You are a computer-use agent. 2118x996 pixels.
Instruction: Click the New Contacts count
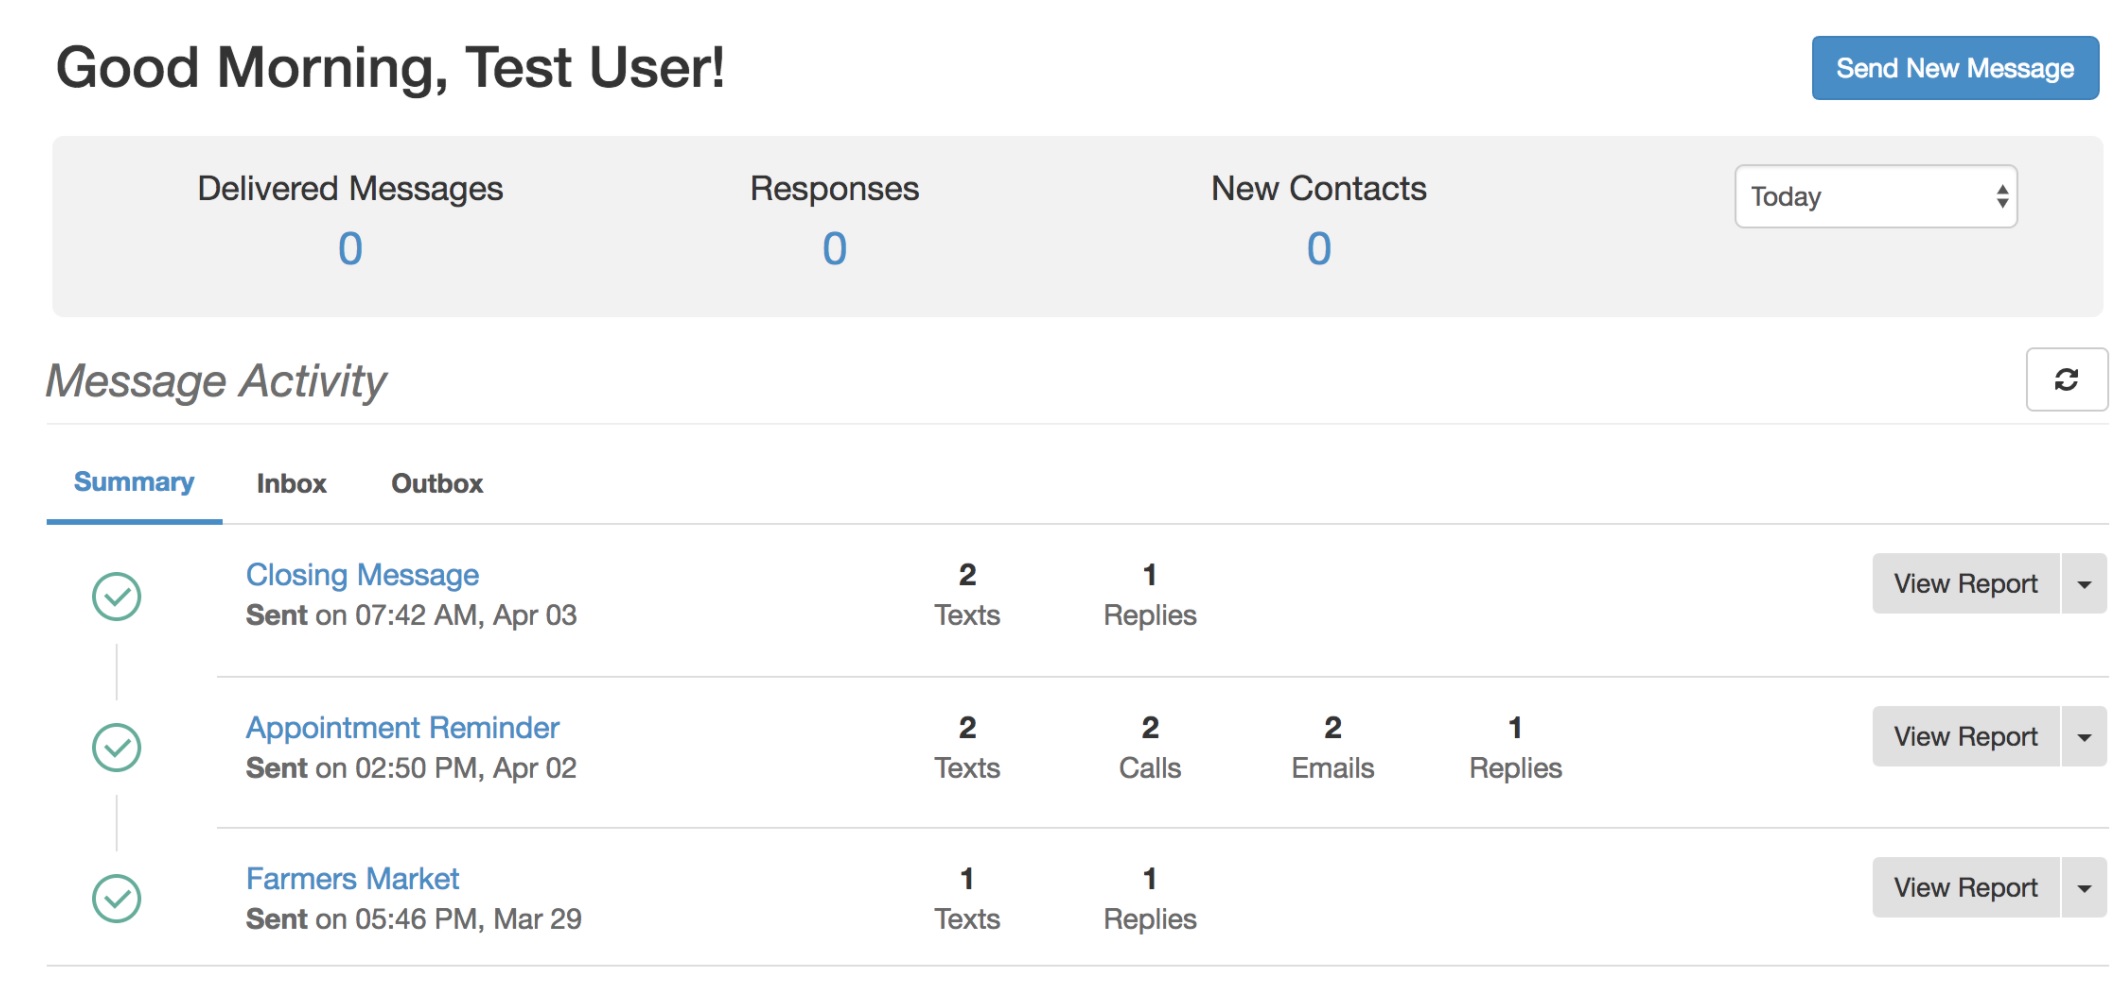(1318, 251)
